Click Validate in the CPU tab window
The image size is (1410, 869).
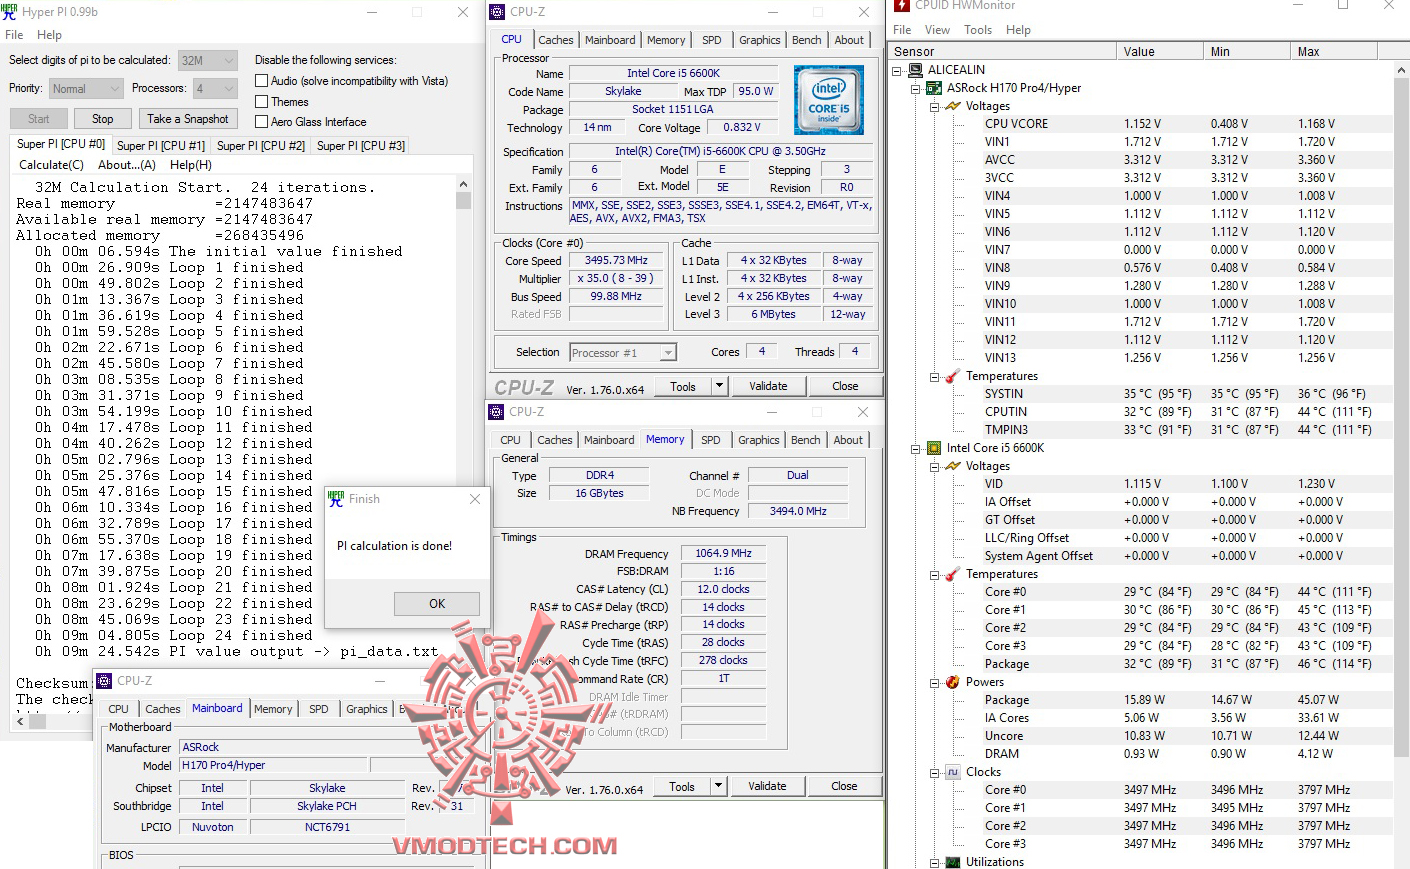768,386
